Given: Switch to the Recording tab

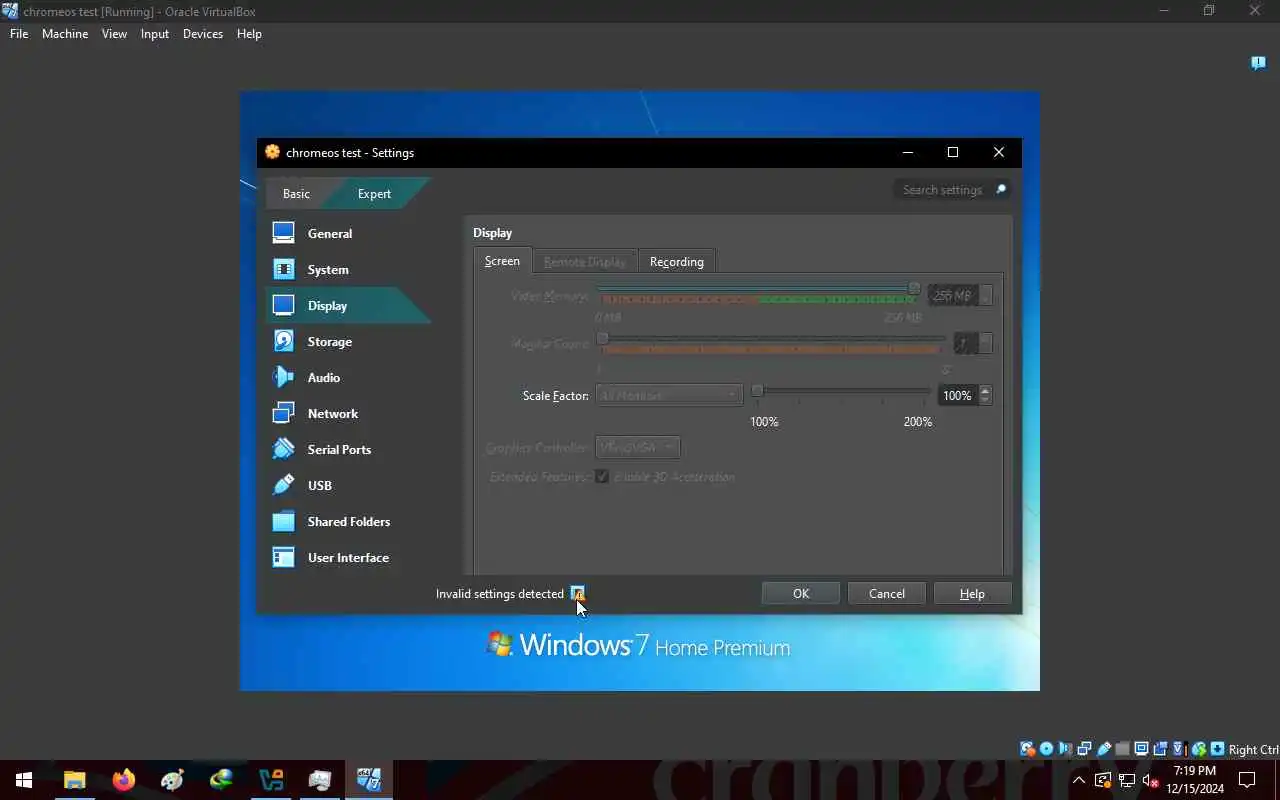Looking at the screenshot, I should click(677, 262).
